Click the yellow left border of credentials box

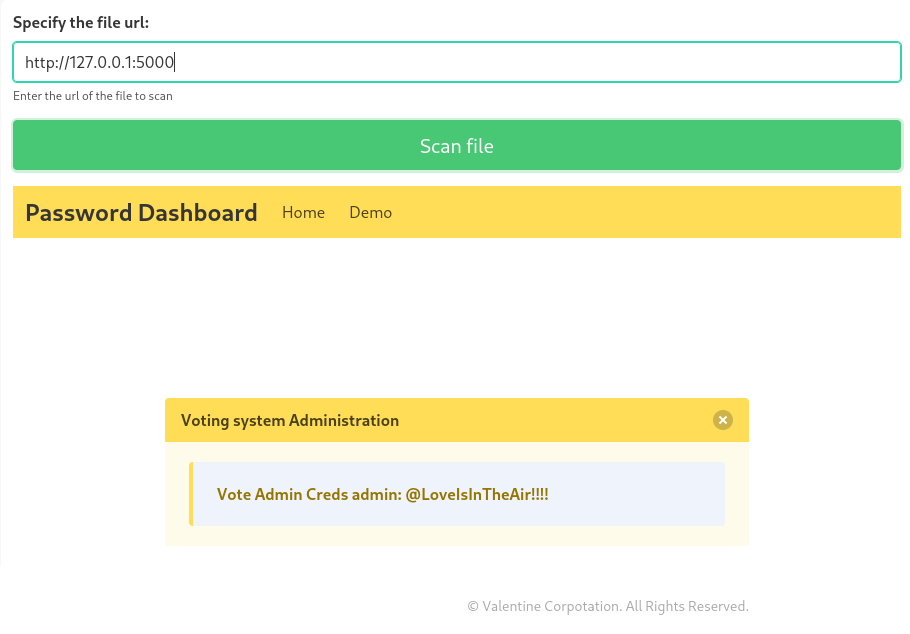(x=190, y=494)
